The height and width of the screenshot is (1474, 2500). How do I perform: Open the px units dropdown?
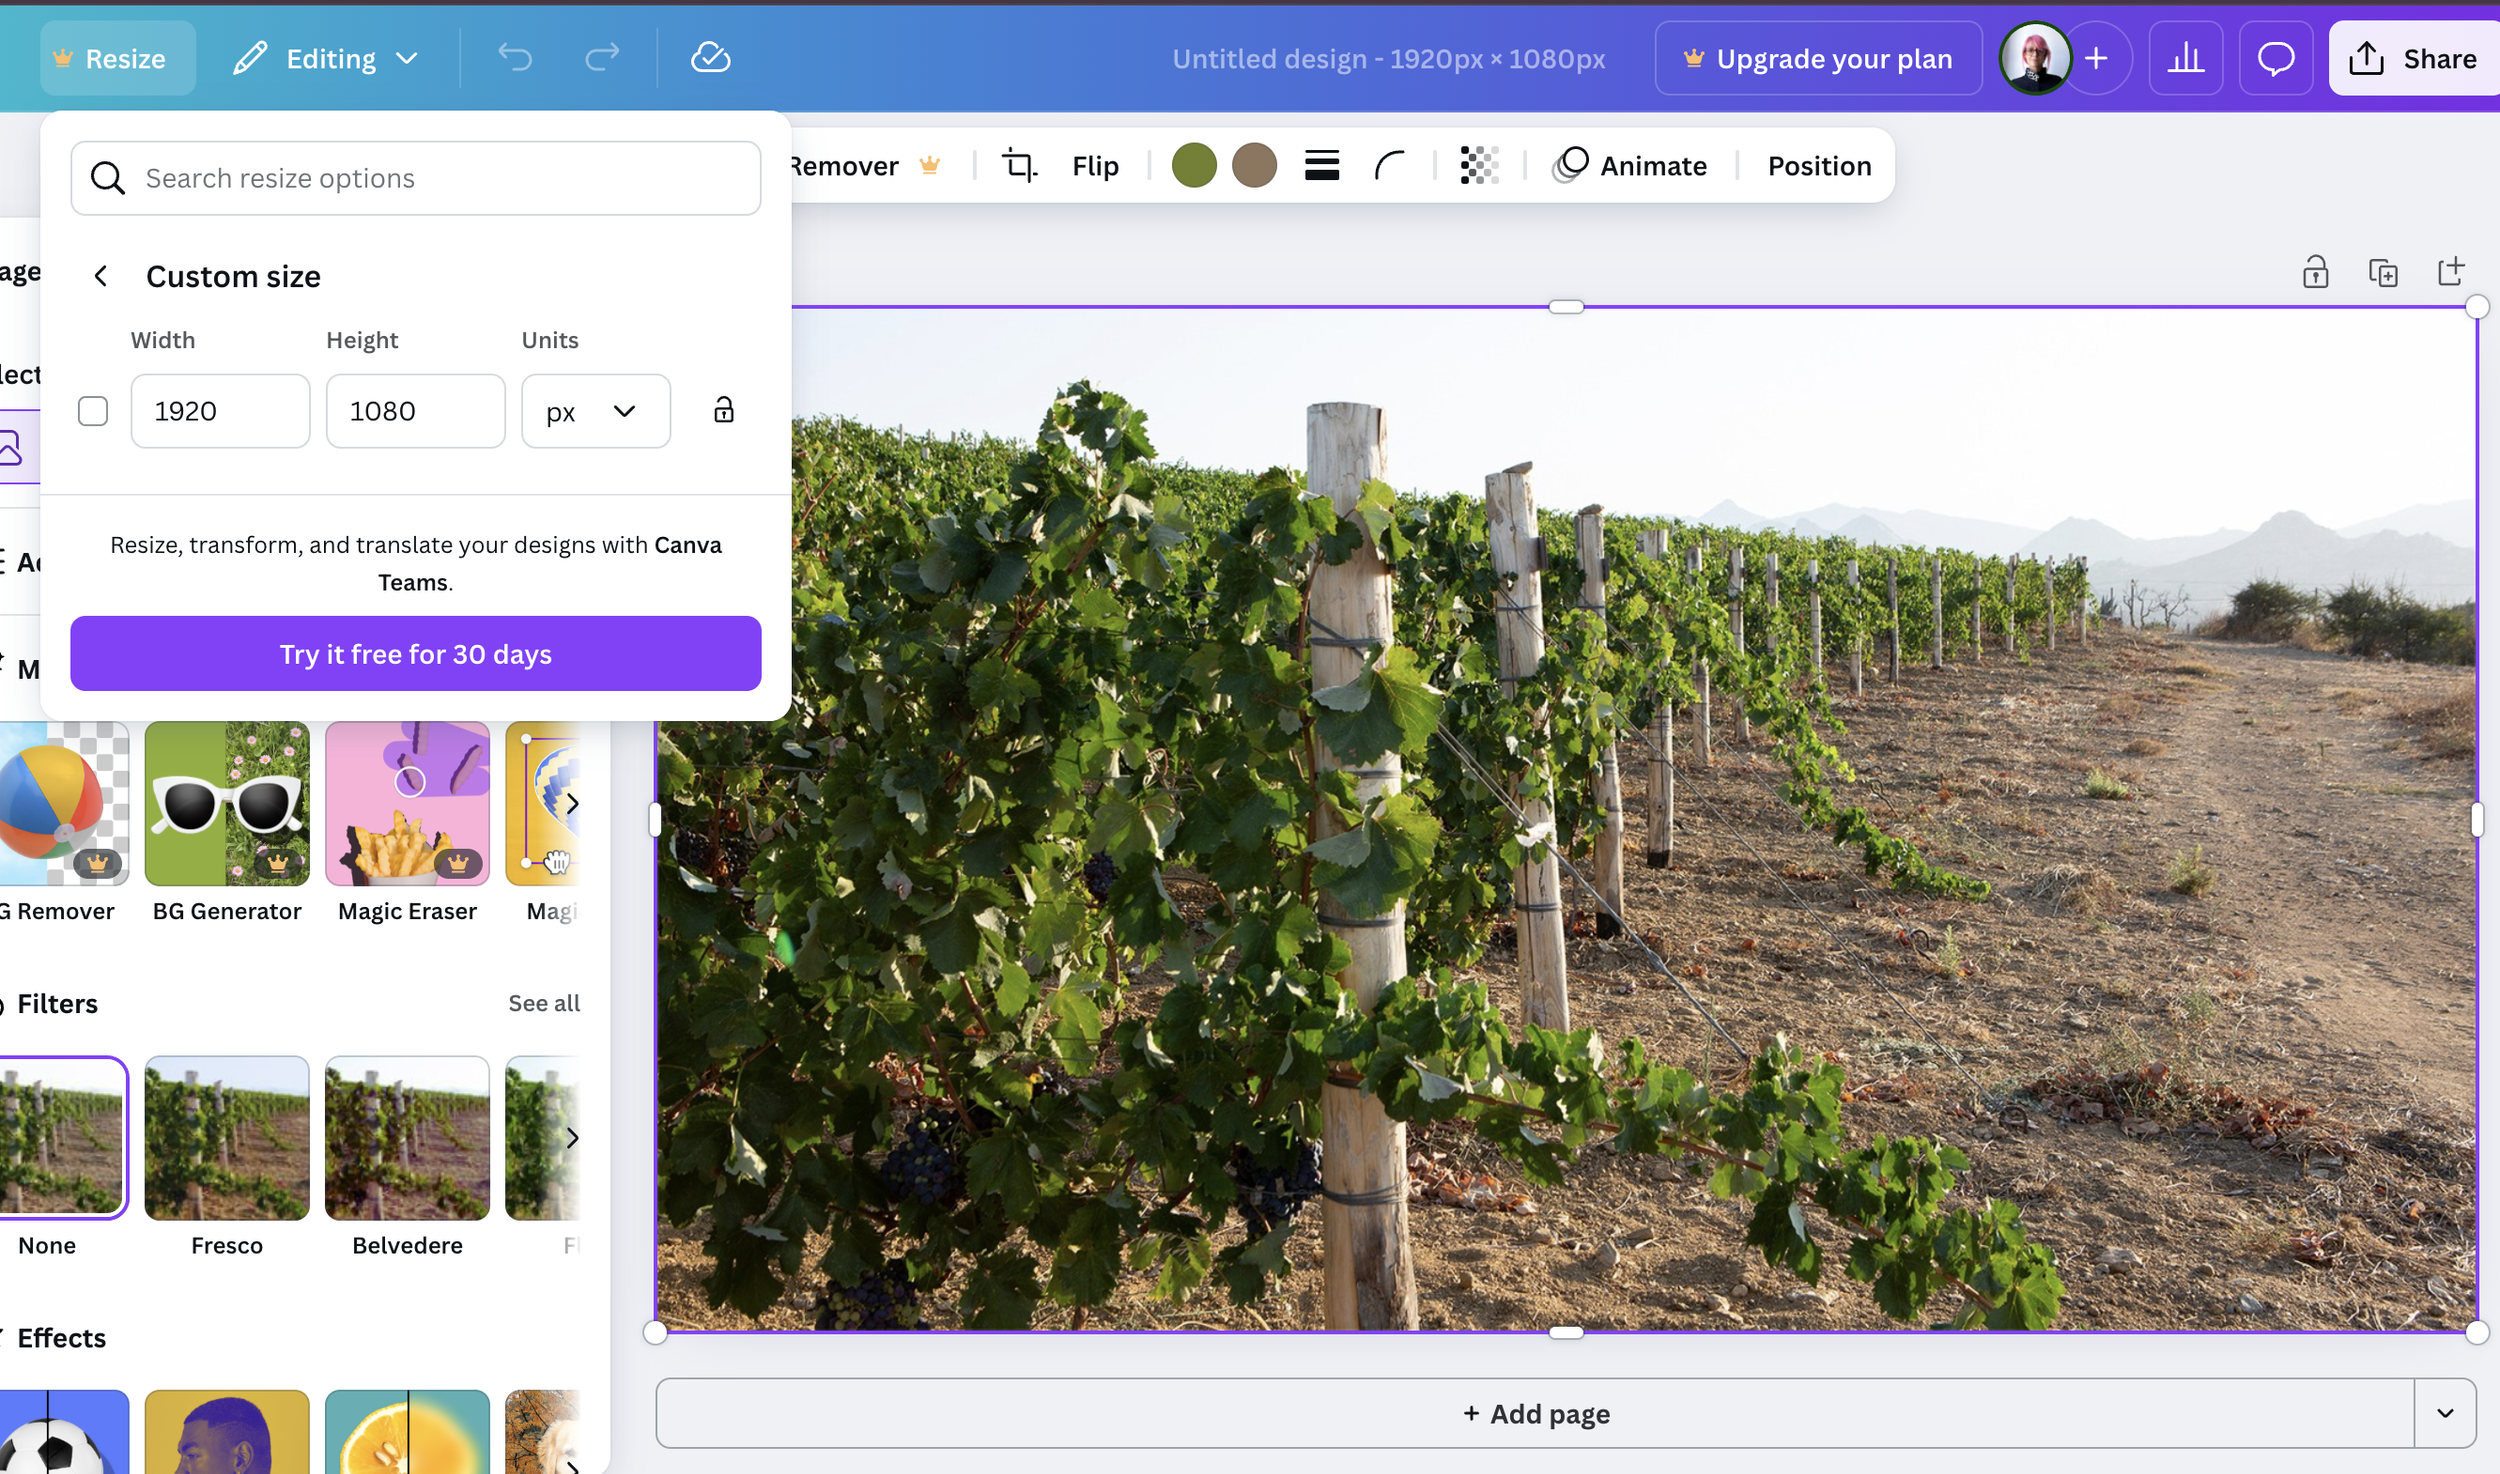[x=595, y=411]
